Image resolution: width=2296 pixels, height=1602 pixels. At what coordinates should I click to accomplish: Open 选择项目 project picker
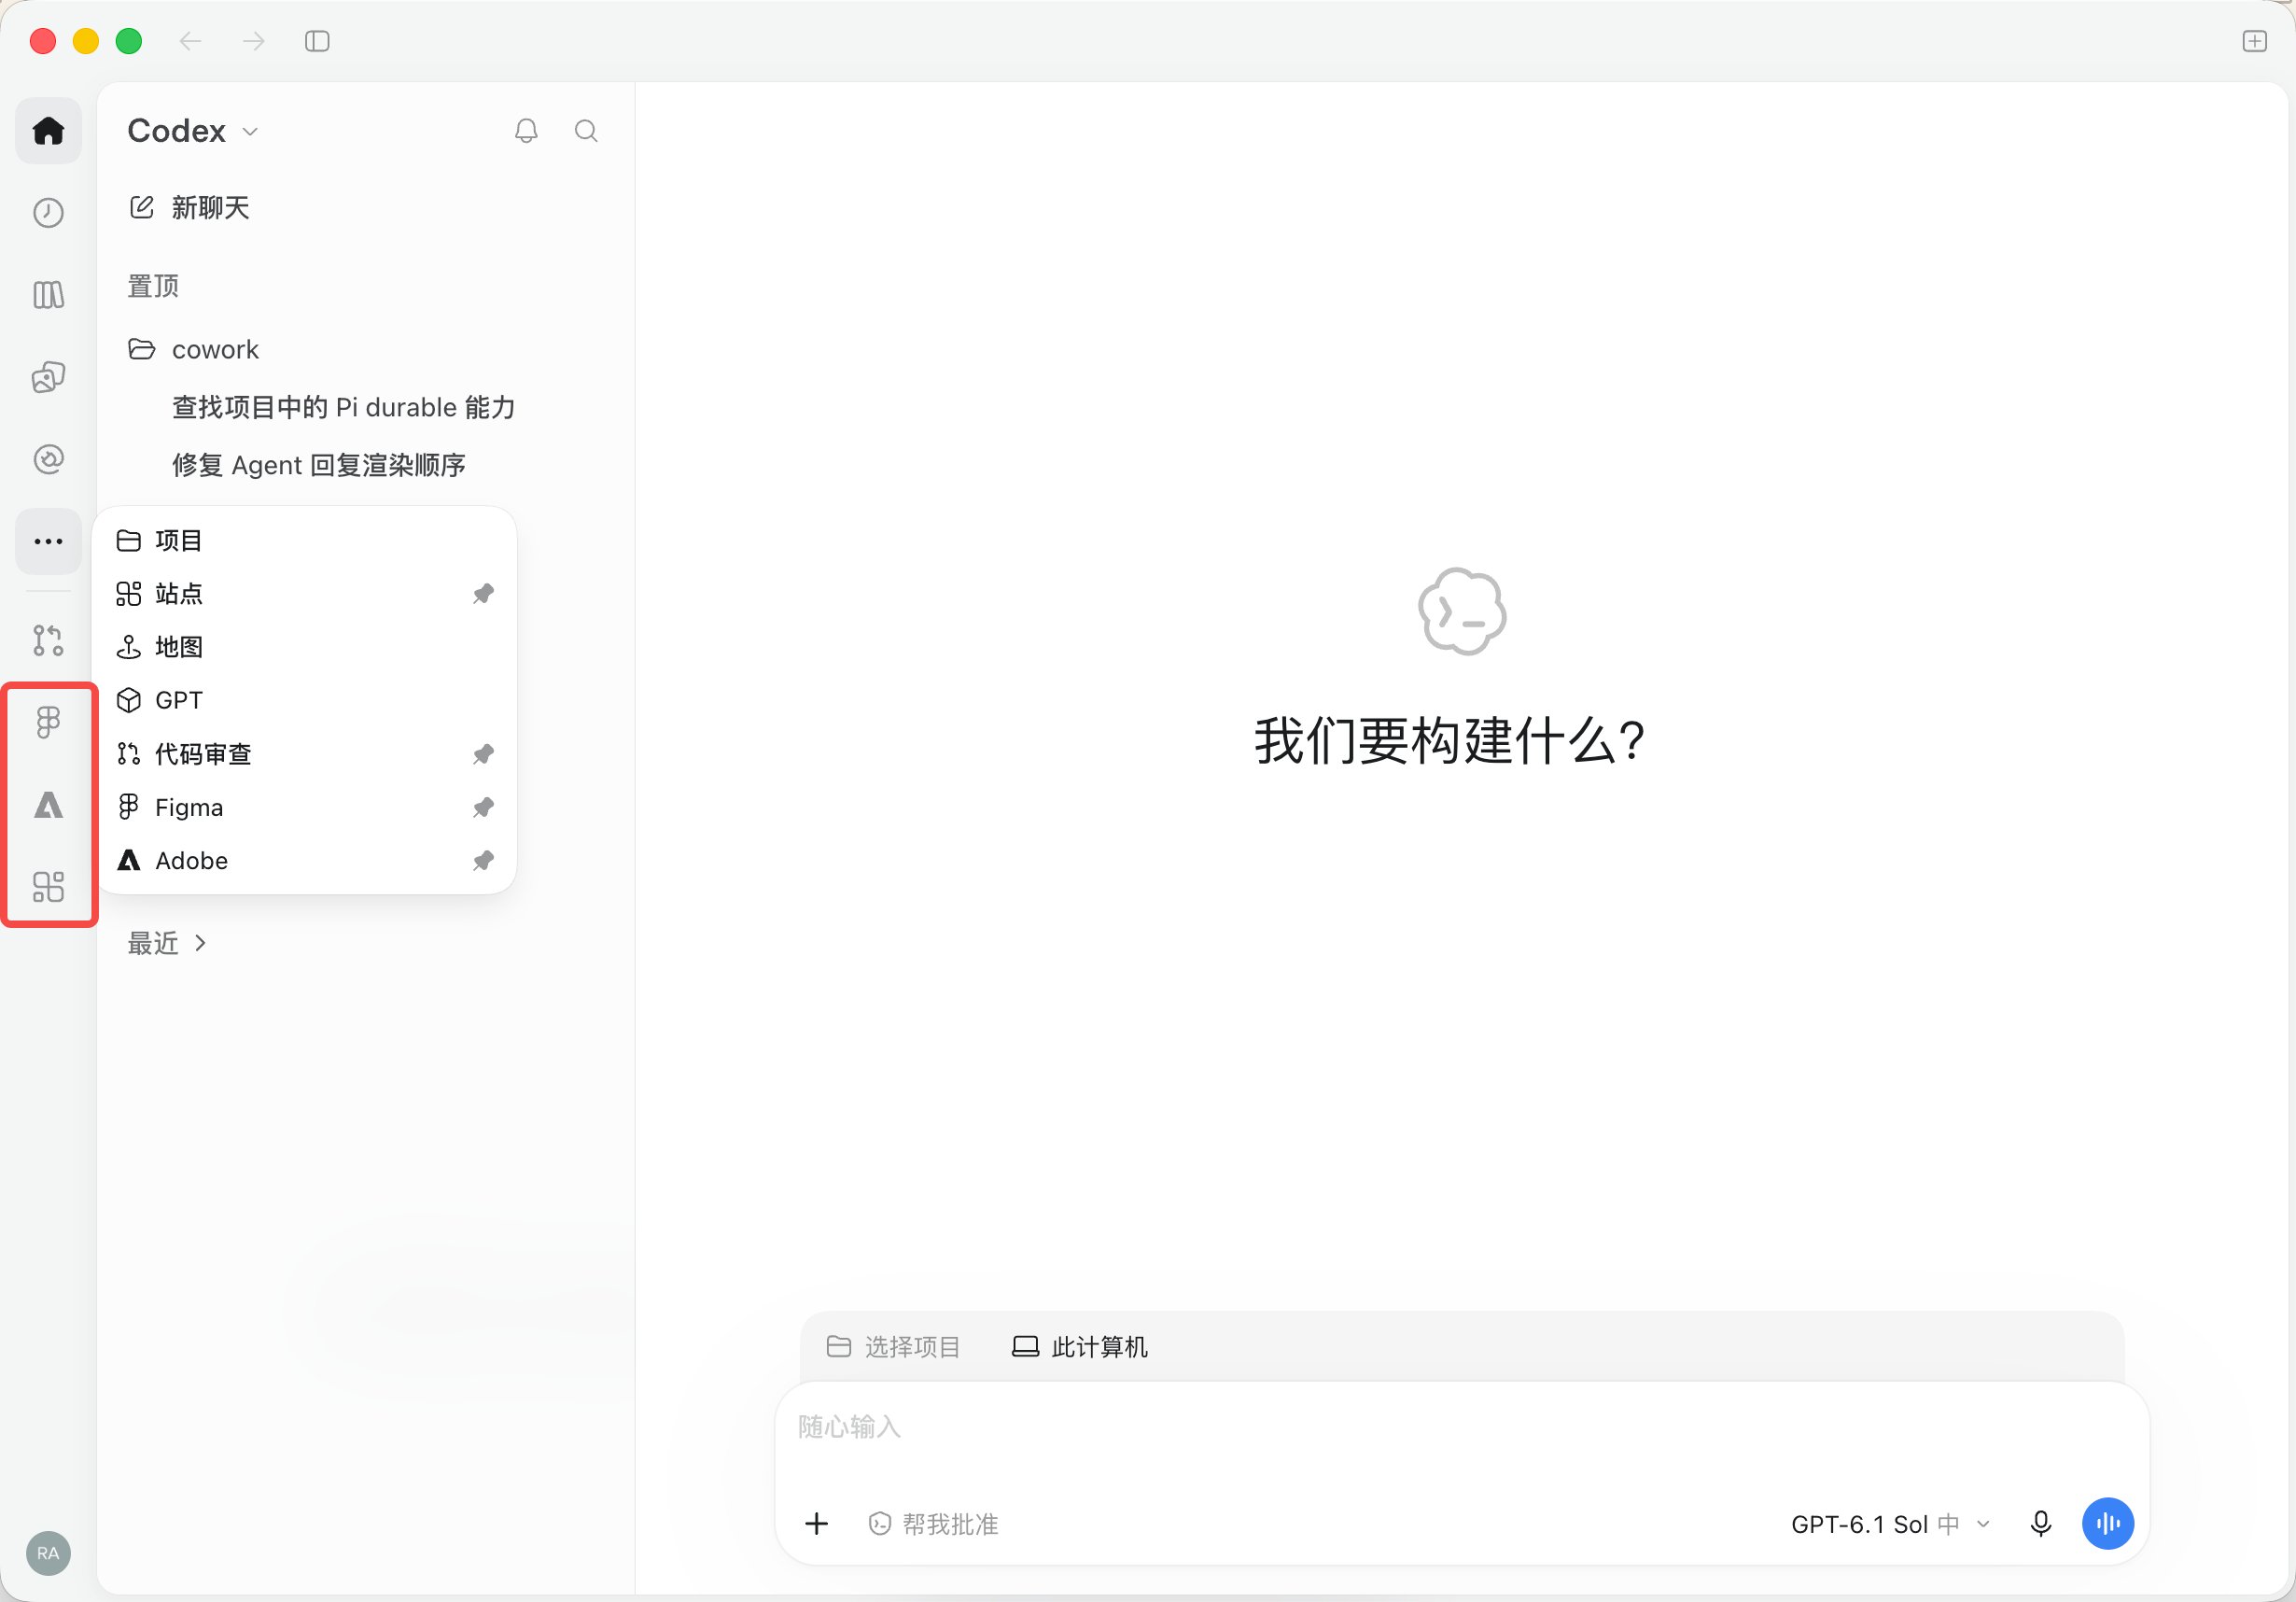click(x=894, y=1347)
